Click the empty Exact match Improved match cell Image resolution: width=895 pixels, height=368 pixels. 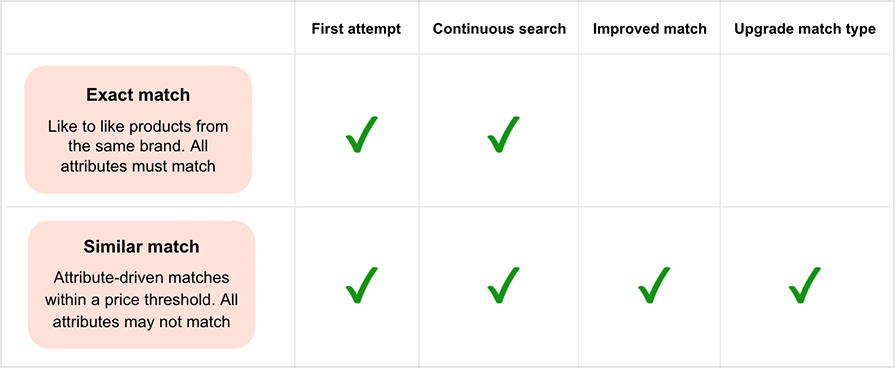pos(650,131)
